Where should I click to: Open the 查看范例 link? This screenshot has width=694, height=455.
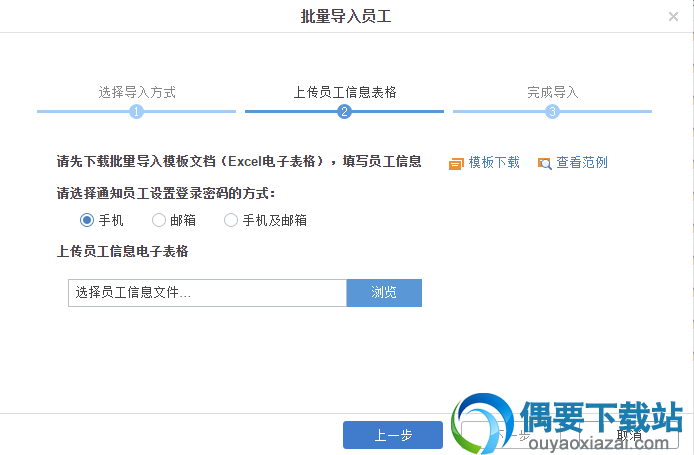(582, 162)
